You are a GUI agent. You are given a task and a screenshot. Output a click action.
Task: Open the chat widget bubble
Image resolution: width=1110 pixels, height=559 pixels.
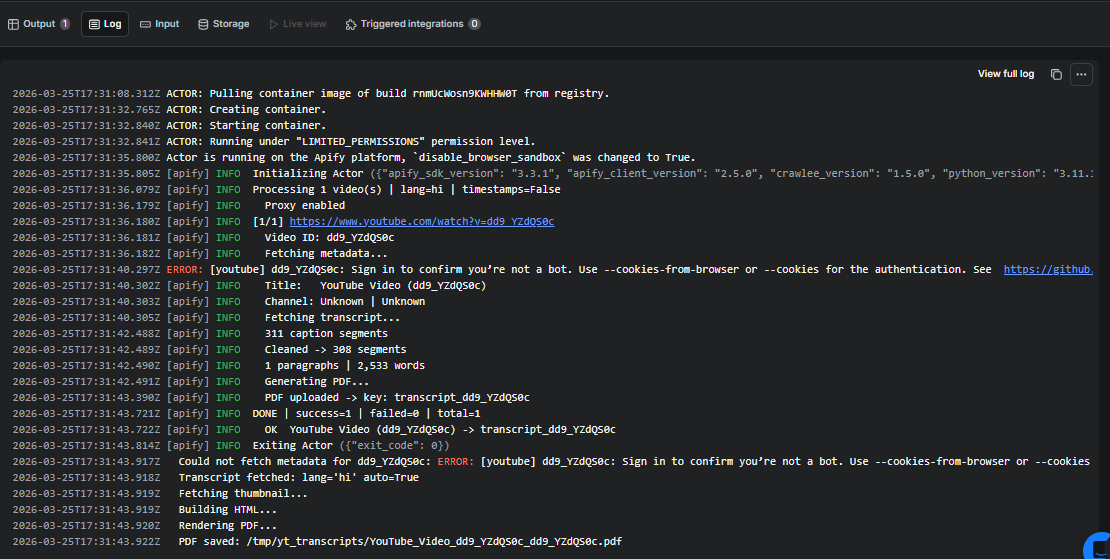tap(1099, 546)
